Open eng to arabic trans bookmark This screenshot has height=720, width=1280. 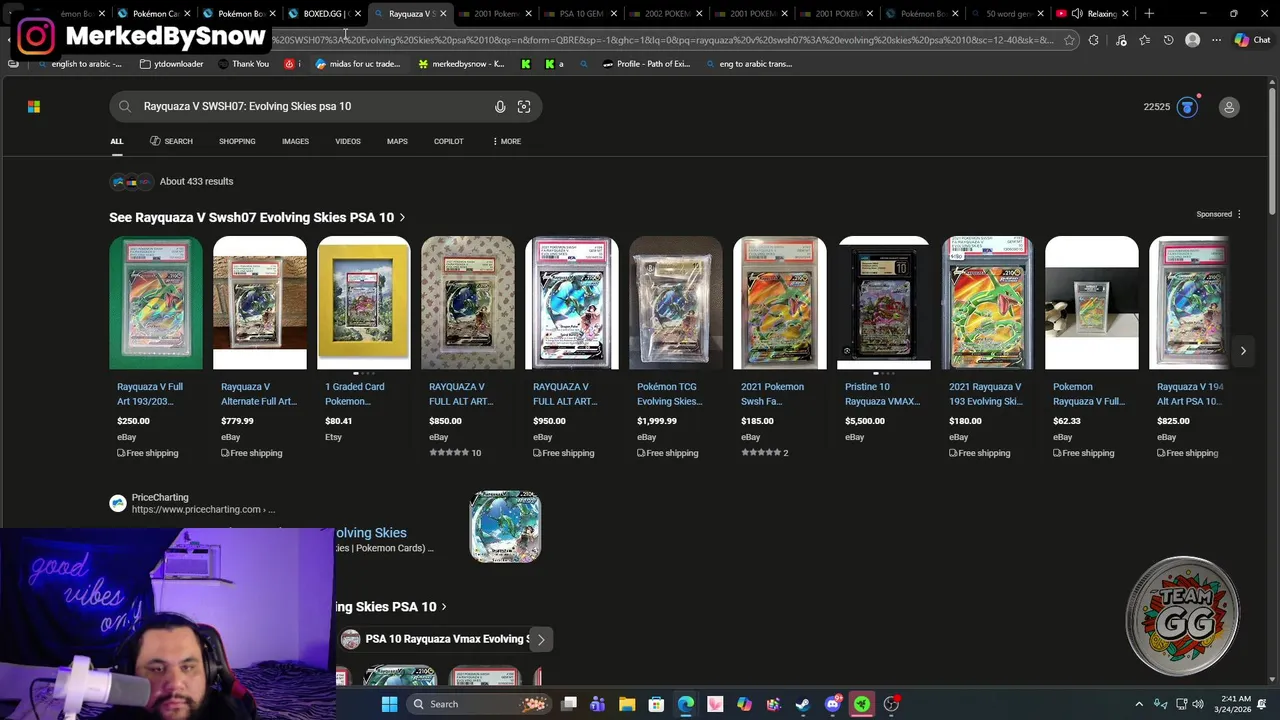[749, 64]
